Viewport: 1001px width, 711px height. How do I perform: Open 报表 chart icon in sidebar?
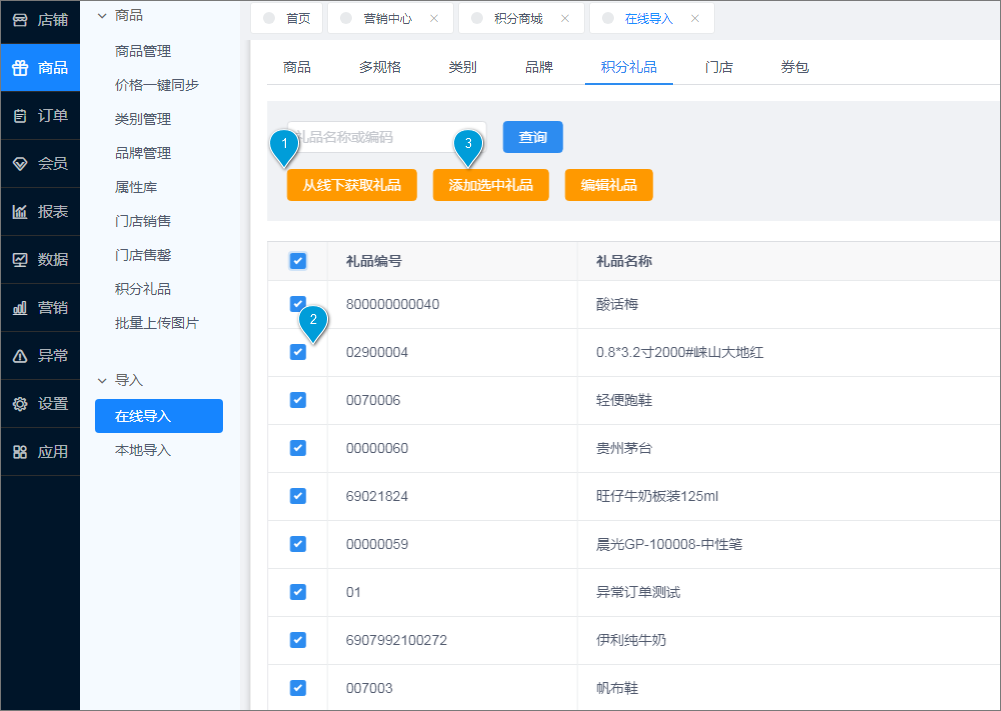tap(20, 211)
